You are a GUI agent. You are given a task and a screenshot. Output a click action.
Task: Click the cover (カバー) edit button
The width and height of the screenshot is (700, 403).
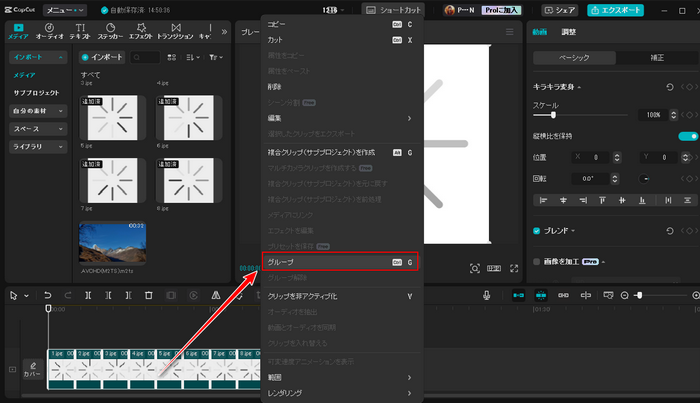pyautogui.click(x=32, y=369)
